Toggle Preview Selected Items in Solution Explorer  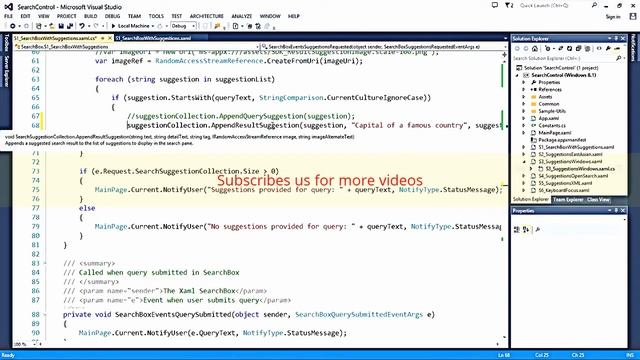click(x=617, y=49)
